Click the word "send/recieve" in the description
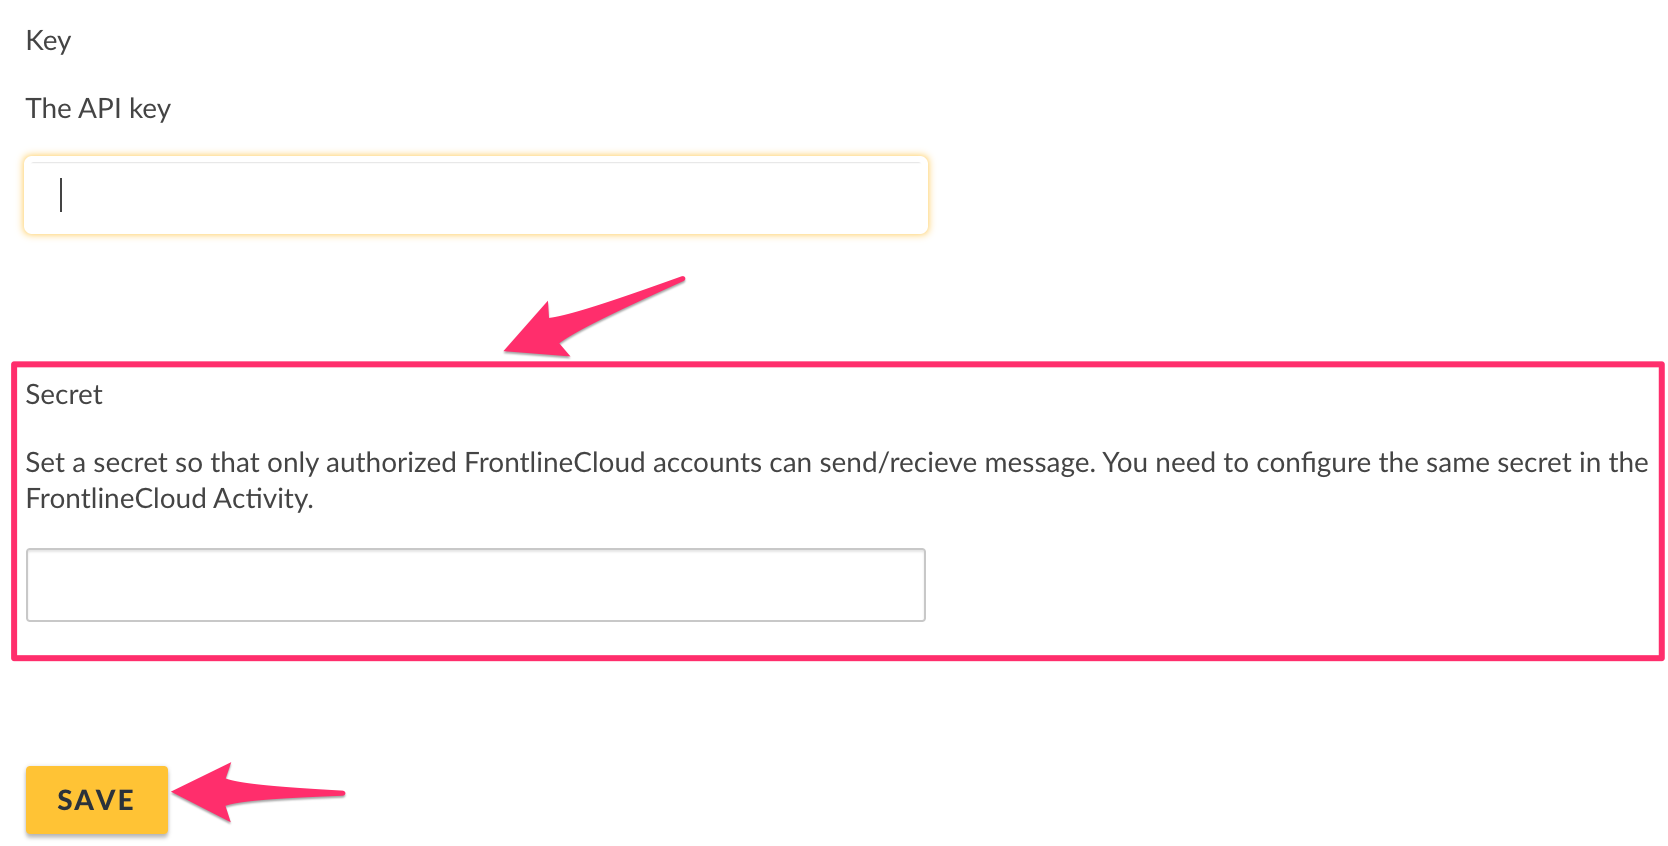Screen dimensions: 1668x846 (x=898, y=463)
